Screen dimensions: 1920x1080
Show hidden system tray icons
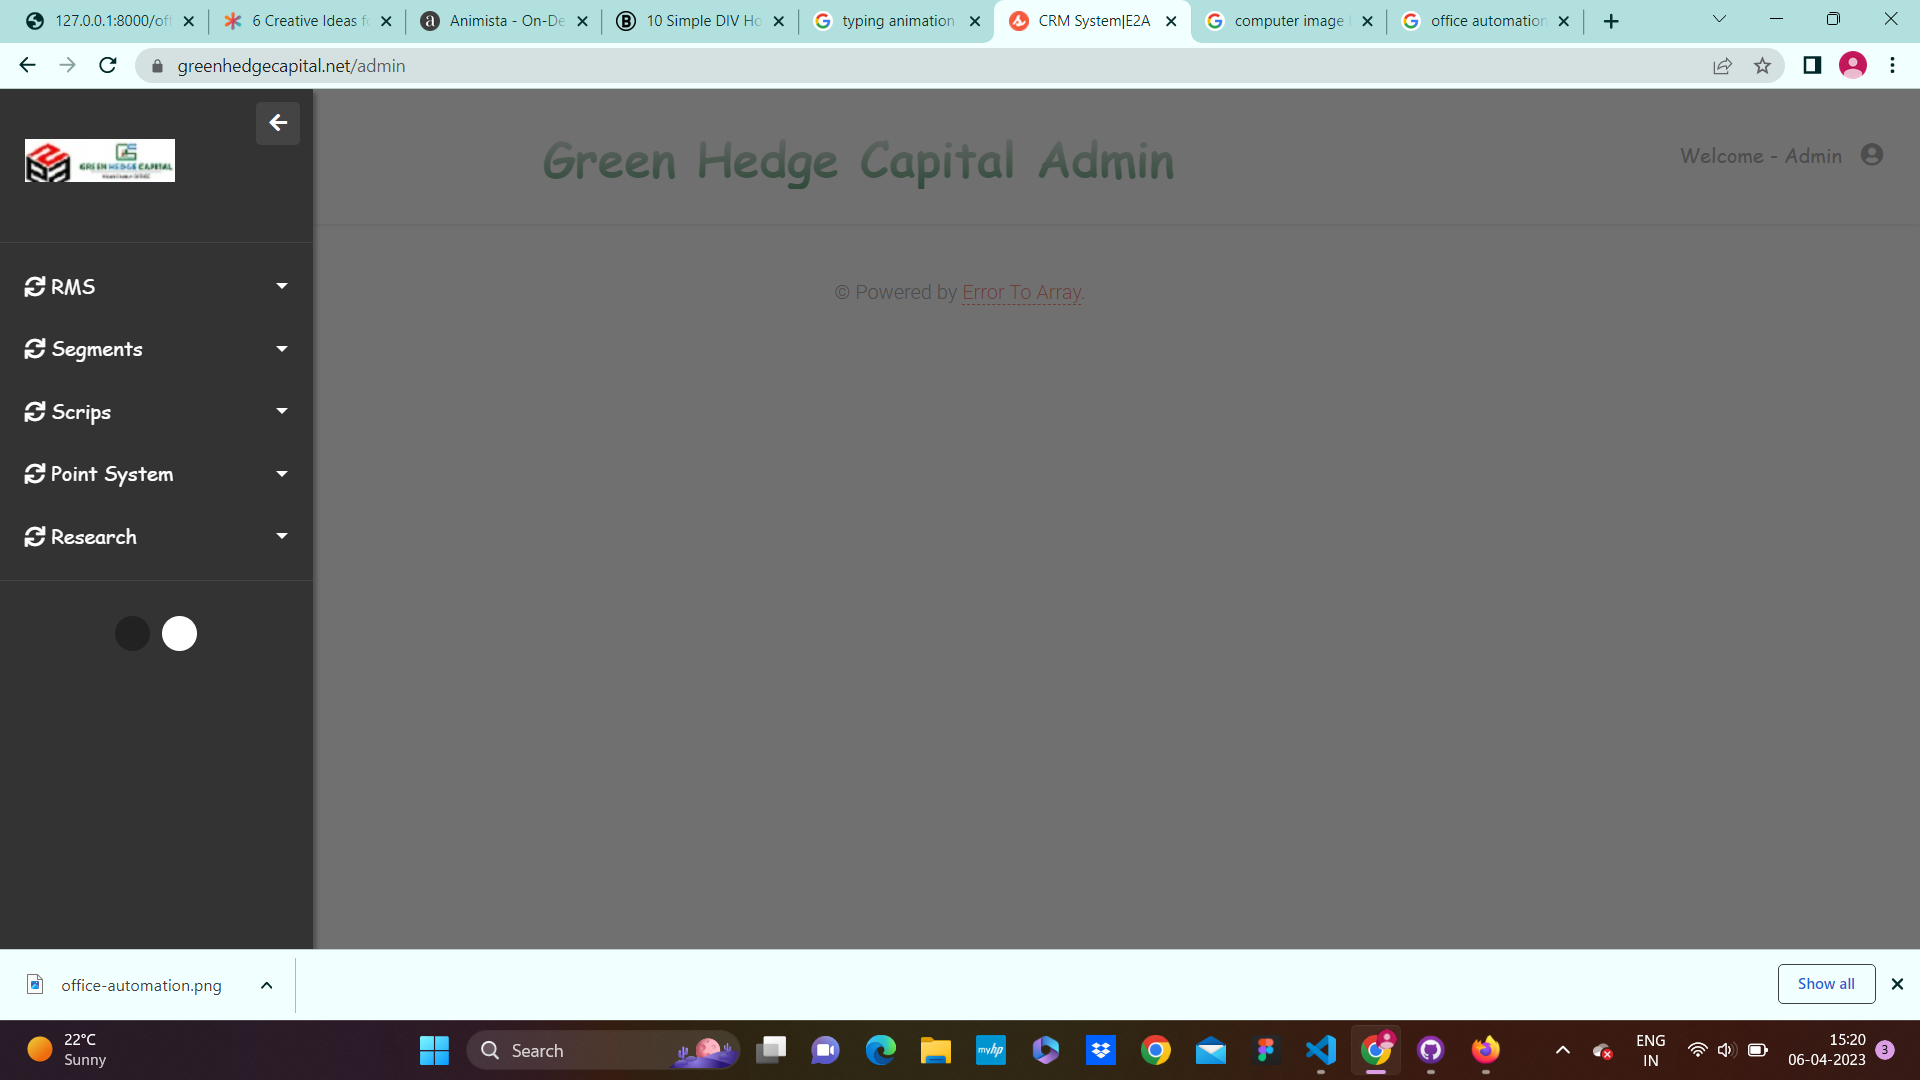click(x=1562, y=1050)
